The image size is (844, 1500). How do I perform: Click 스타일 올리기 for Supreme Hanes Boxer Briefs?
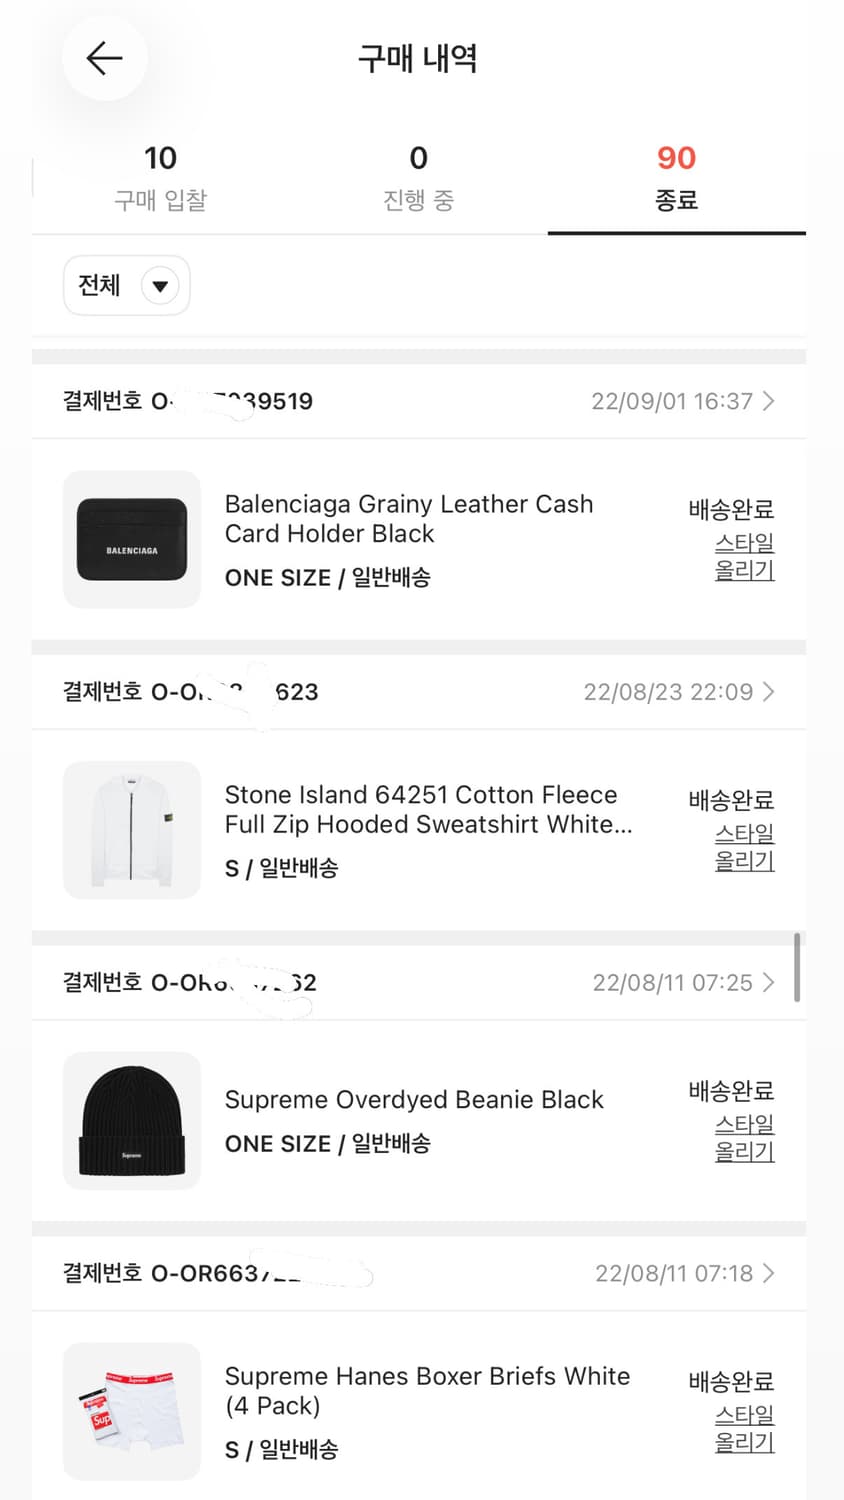744,1429
